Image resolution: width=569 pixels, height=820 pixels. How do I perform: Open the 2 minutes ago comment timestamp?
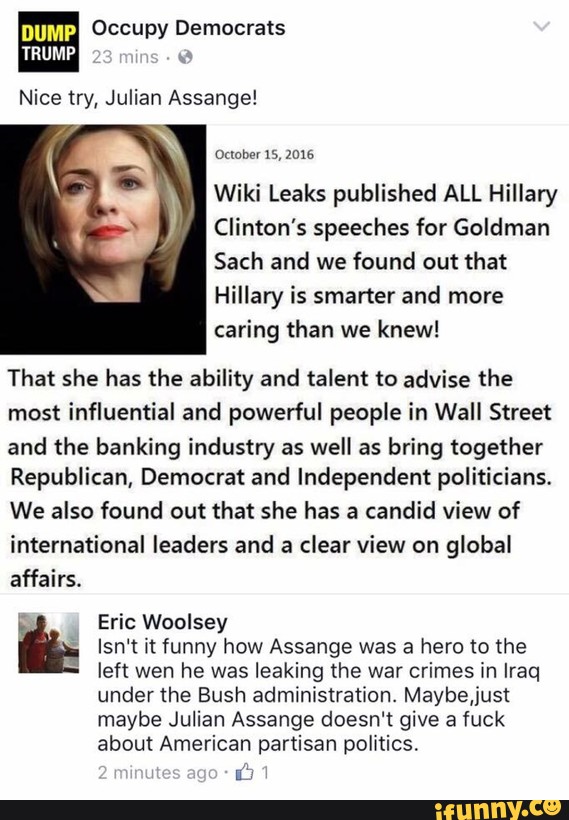pos(157,772)
